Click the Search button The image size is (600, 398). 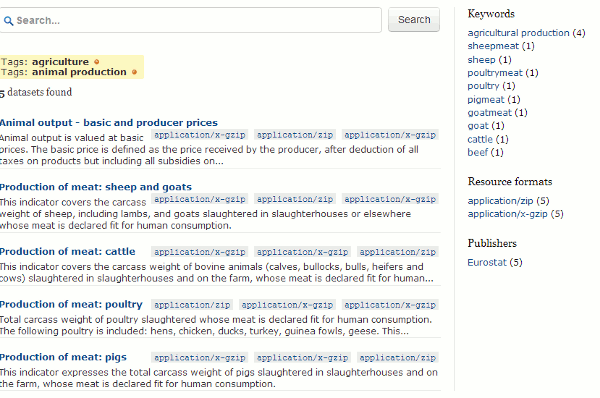click(414, 20)
